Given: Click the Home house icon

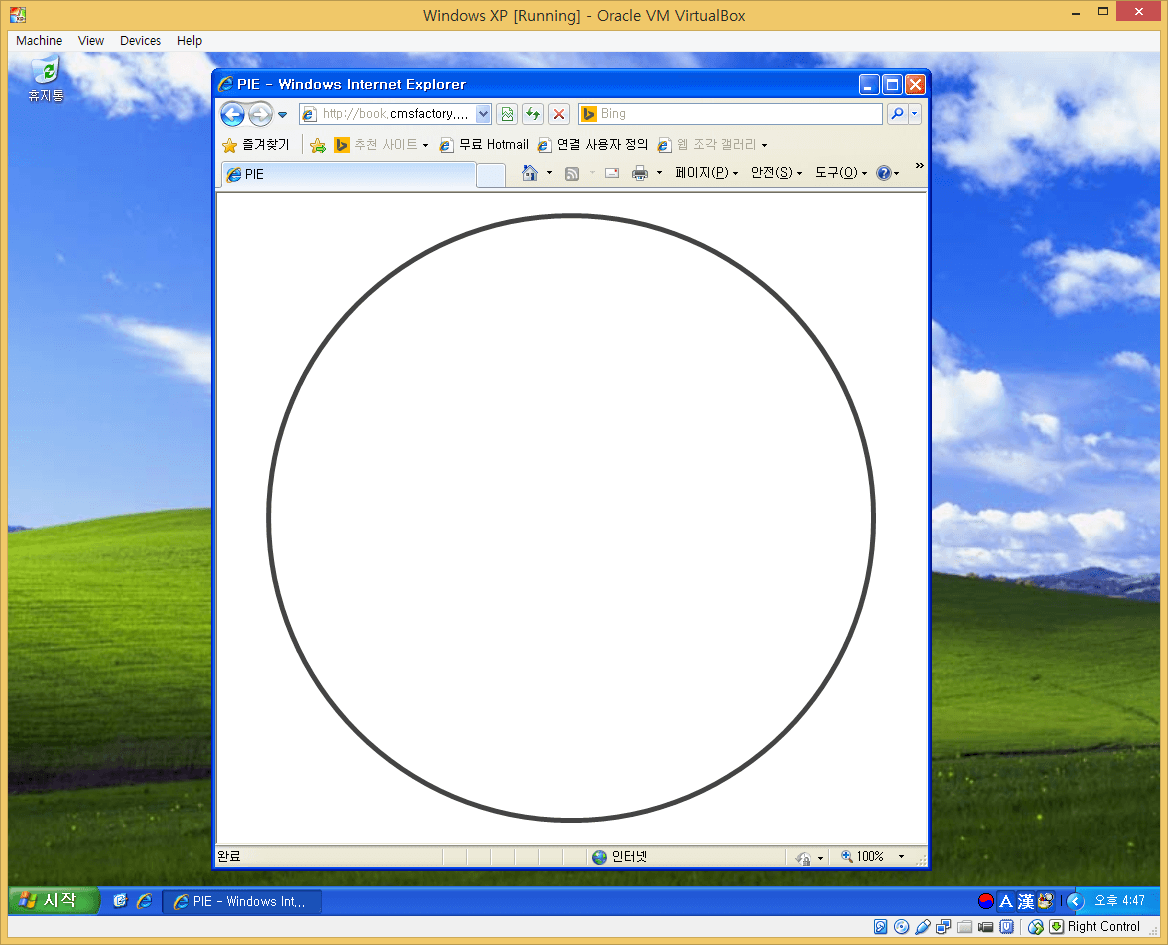Looking at the screenshot, I should pos(530,174).
